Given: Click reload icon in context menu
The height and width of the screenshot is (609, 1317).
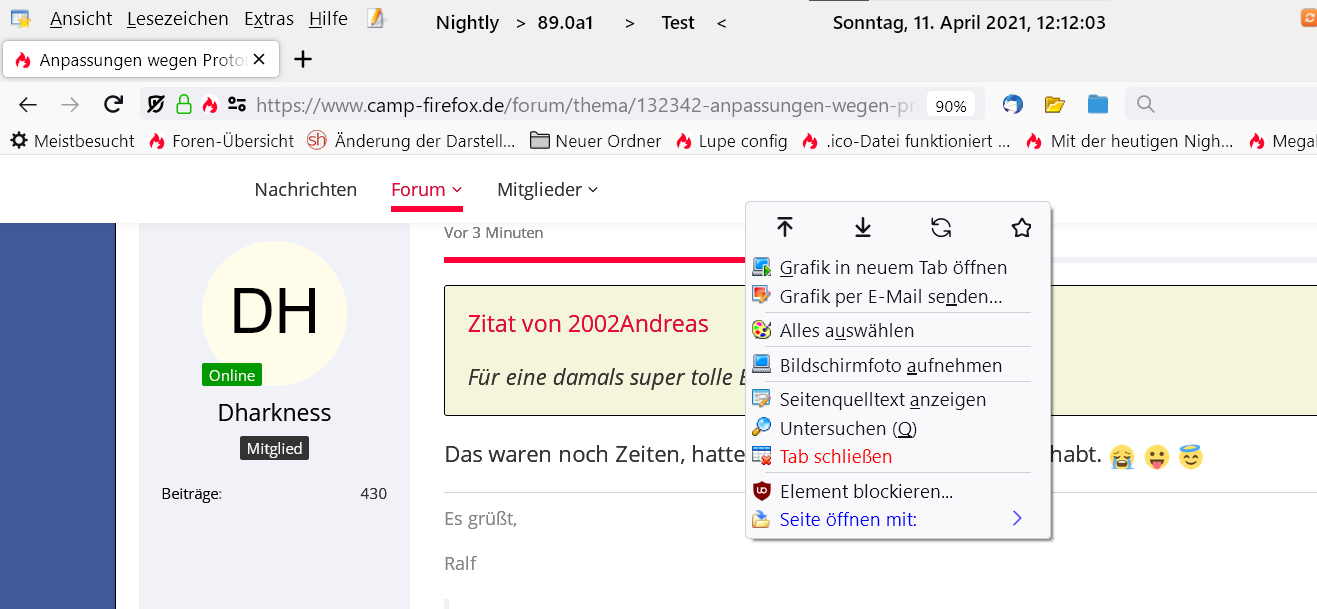Looking at the screenshot, I should [x=941, y=228].
